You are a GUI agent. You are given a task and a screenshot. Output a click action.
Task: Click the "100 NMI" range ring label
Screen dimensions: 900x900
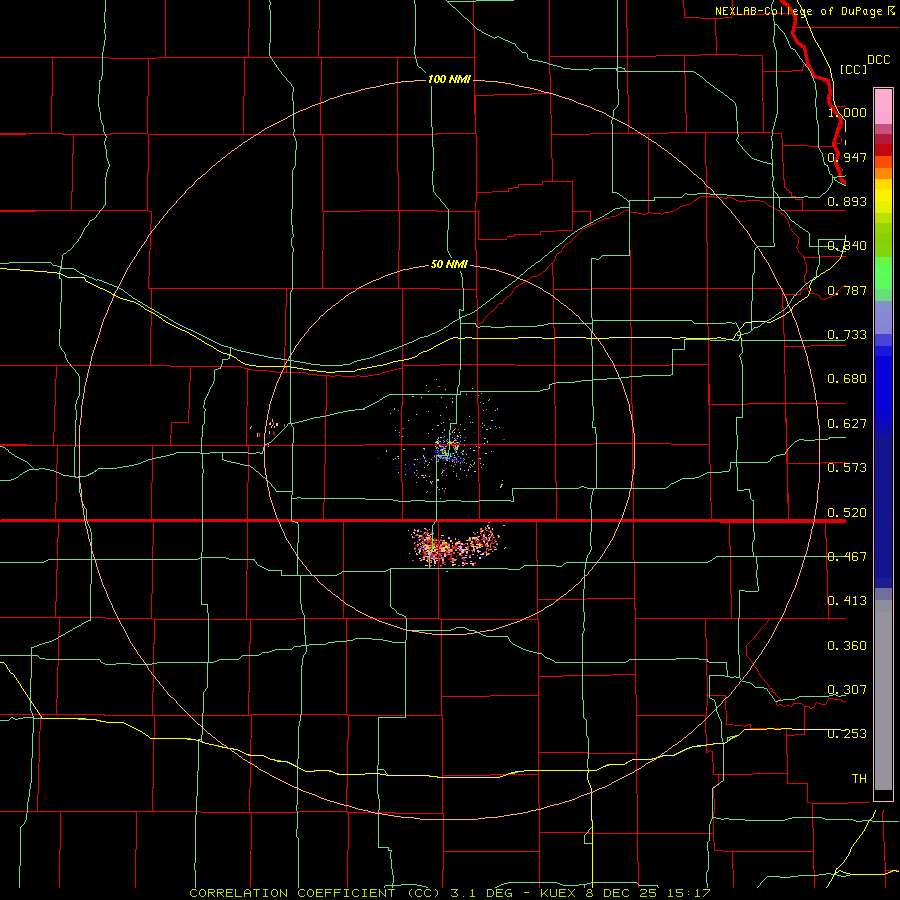pyautogui.click(x=449, y=79)
